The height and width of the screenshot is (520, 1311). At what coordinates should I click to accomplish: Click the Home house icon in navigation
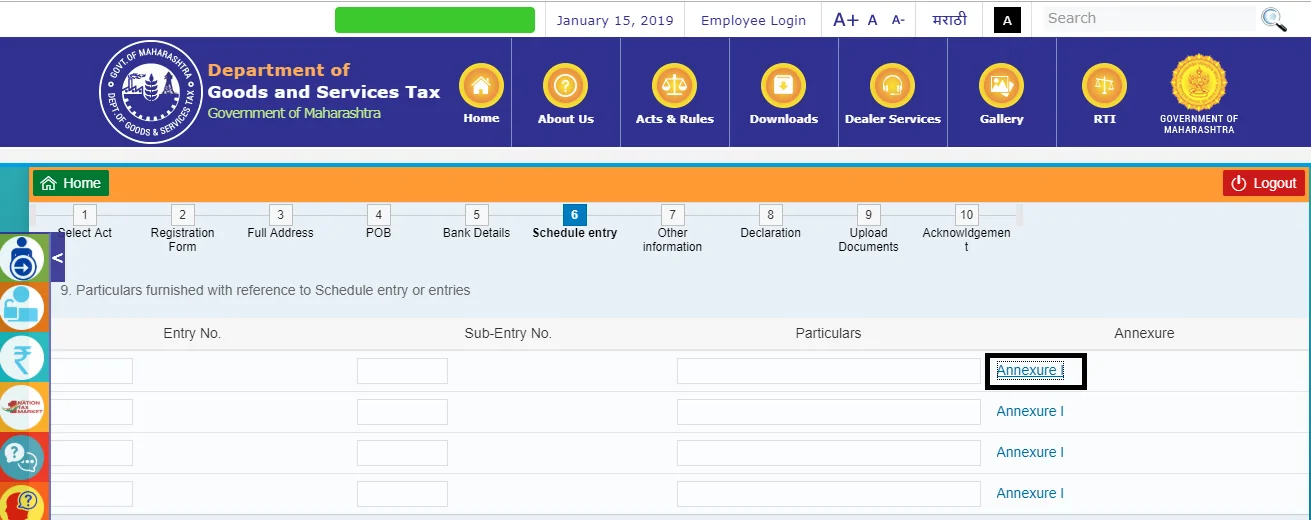point(481,85)
